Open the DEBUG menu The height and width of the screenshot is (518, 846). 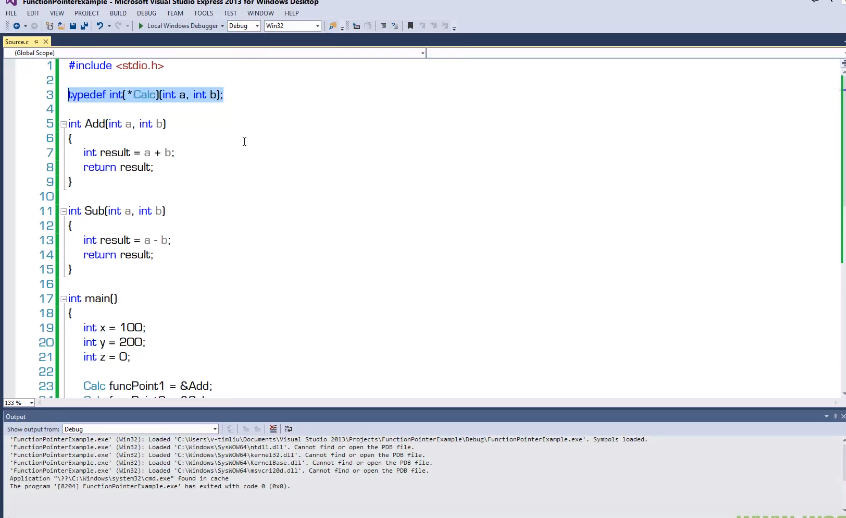click(x=146, y=13)
